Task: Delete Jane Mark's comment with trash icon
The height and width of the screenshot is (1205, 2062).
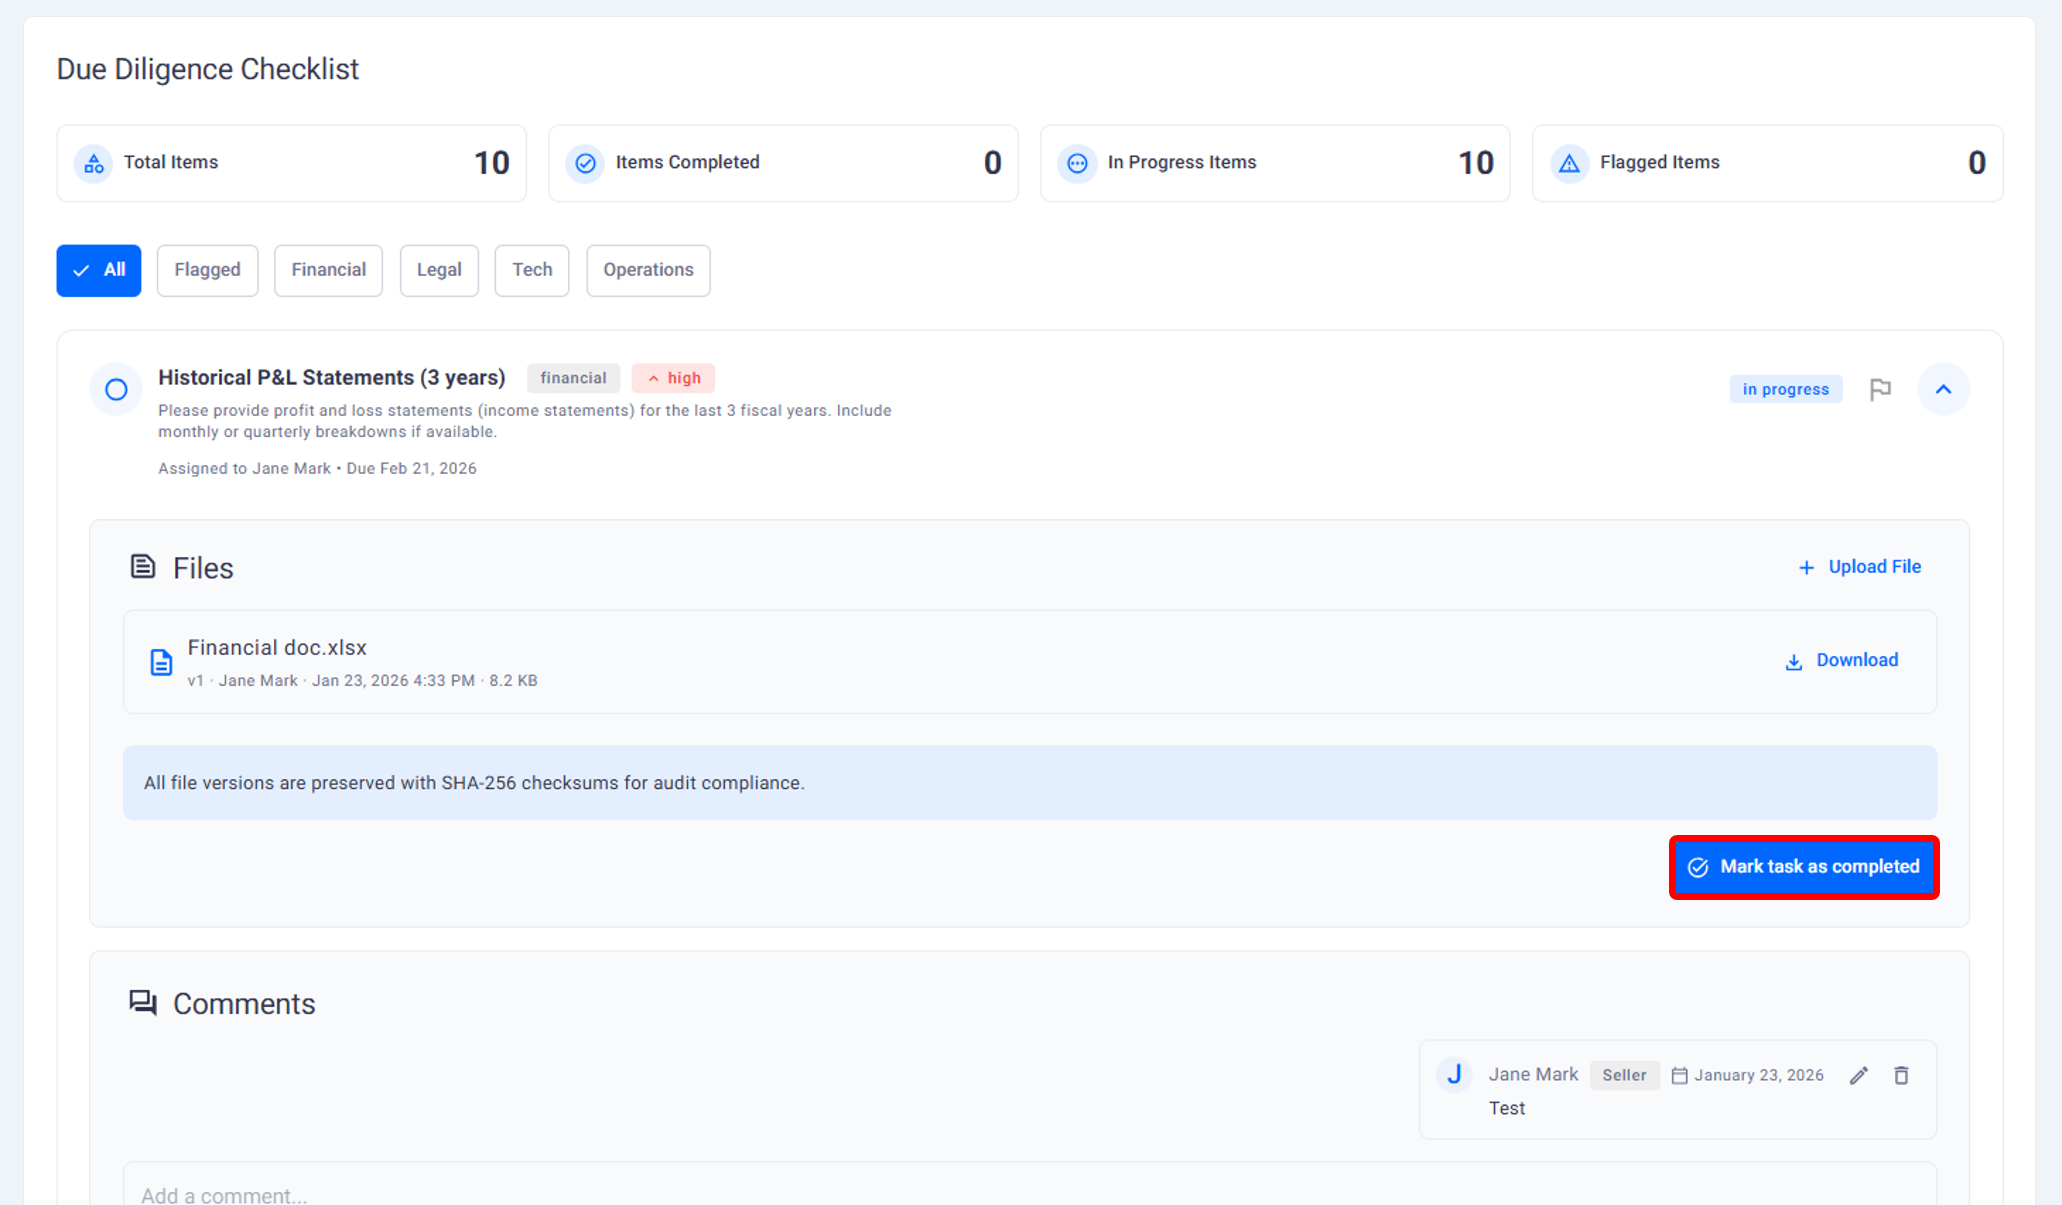Action: [x=1901, y=1075]
